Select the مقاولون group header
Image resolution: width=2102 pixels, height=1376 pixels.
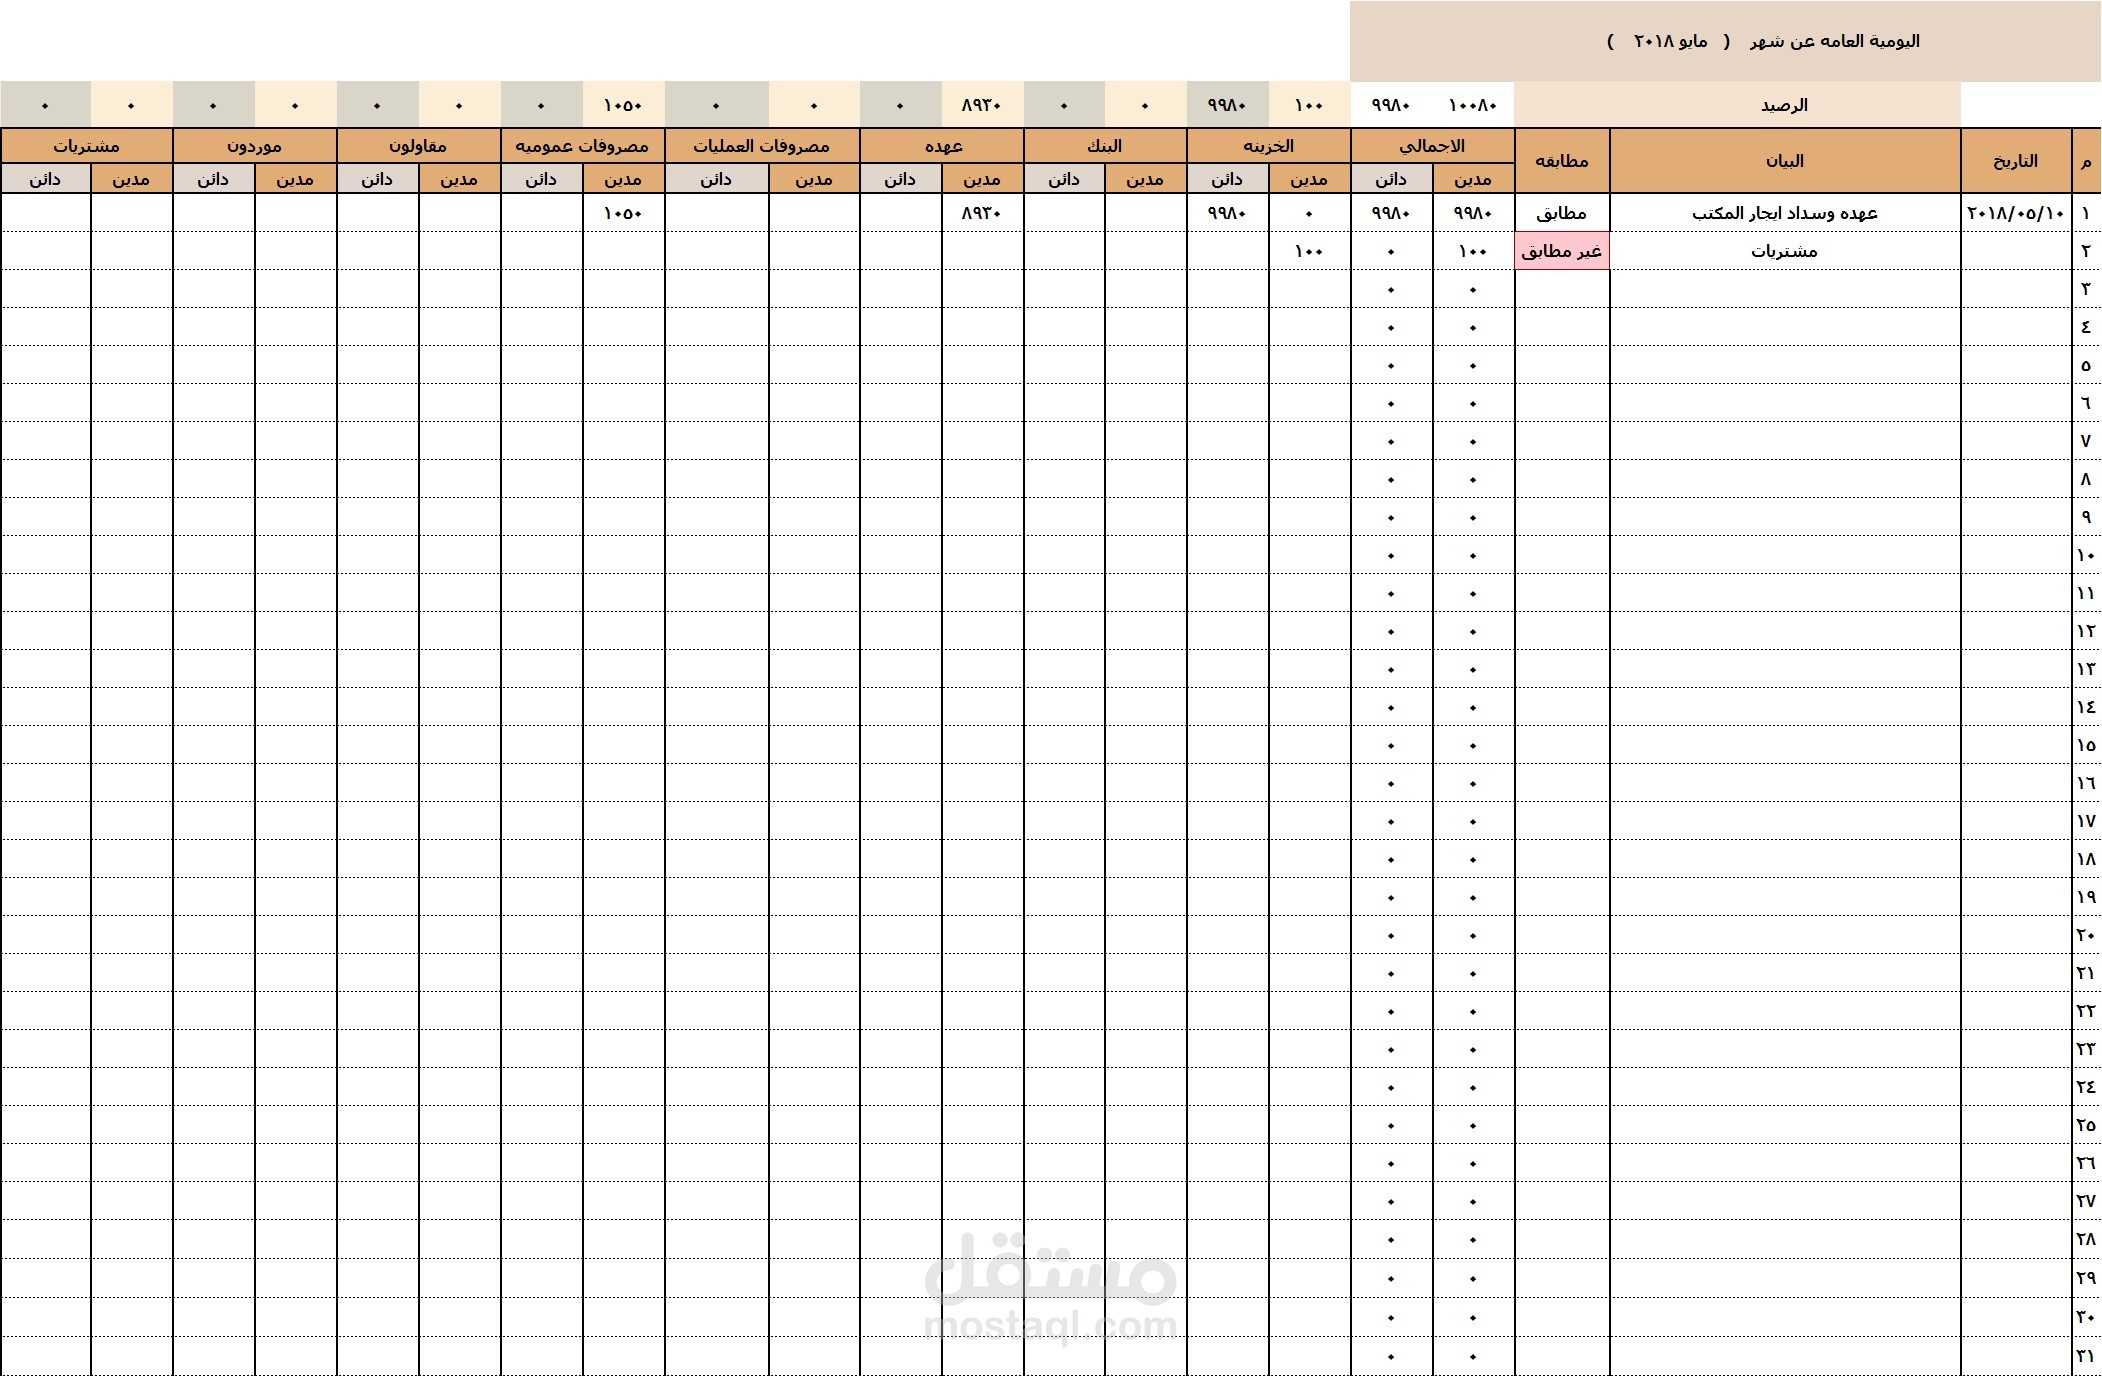click(418, 146)
